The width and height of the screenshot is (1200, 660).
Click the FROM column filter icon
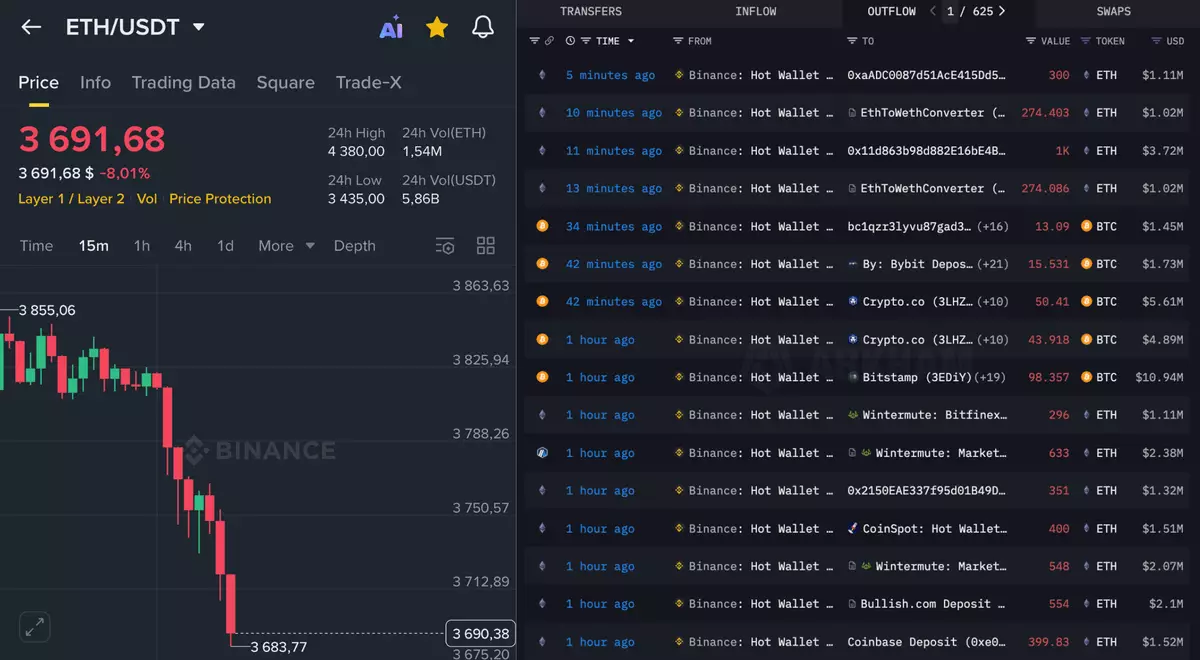point(678,41)
